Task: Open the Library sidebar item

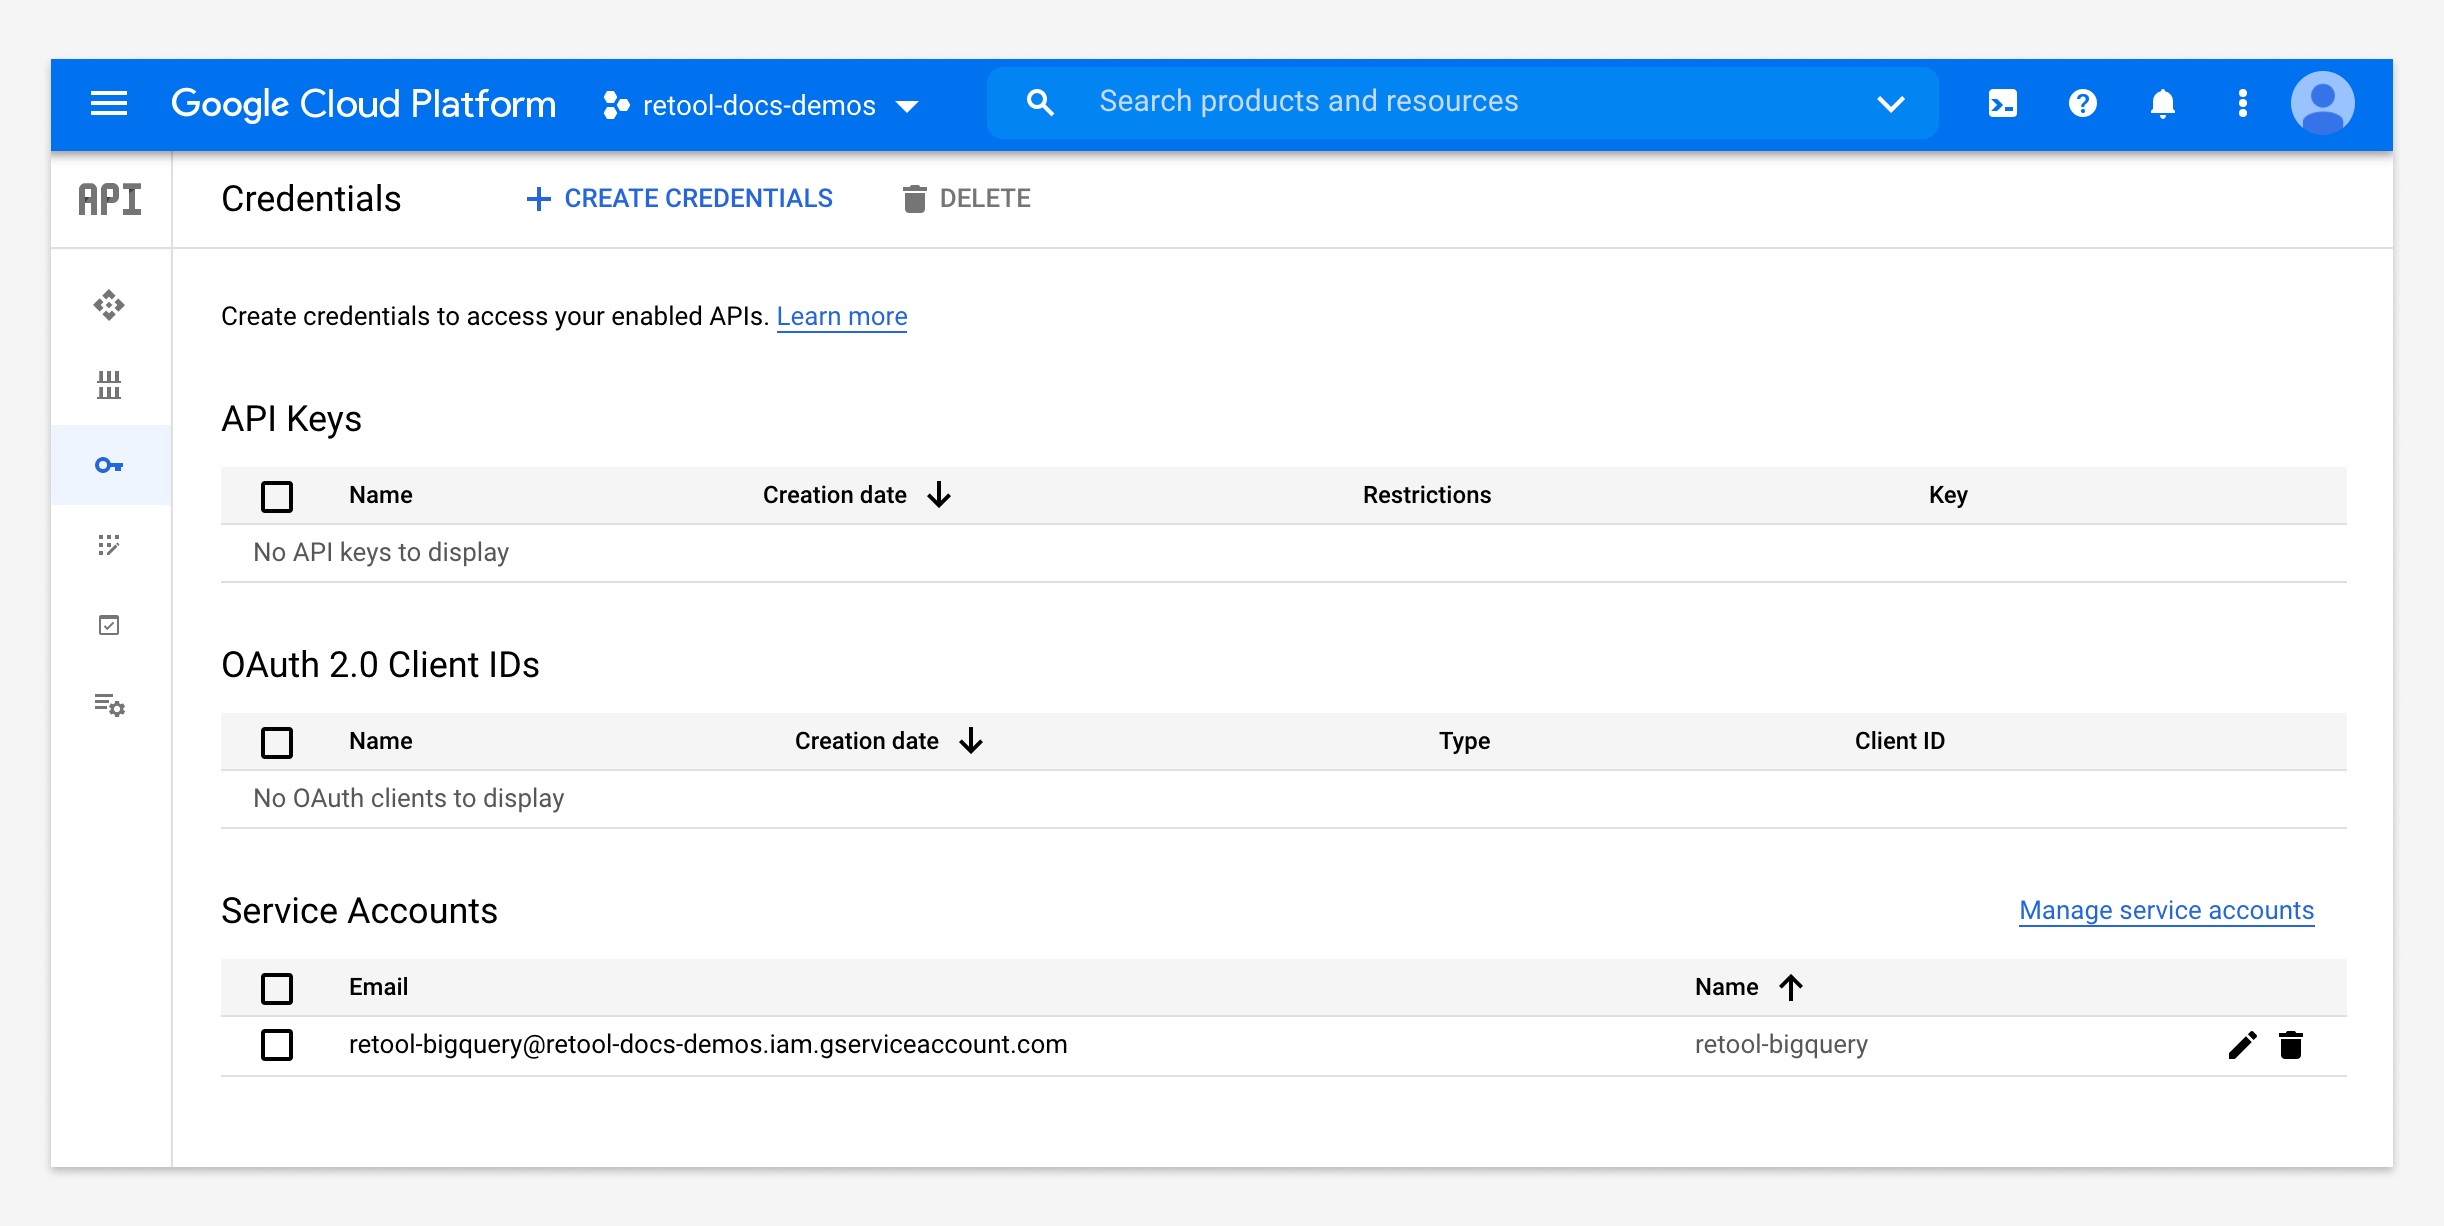Action: (109, 385)
